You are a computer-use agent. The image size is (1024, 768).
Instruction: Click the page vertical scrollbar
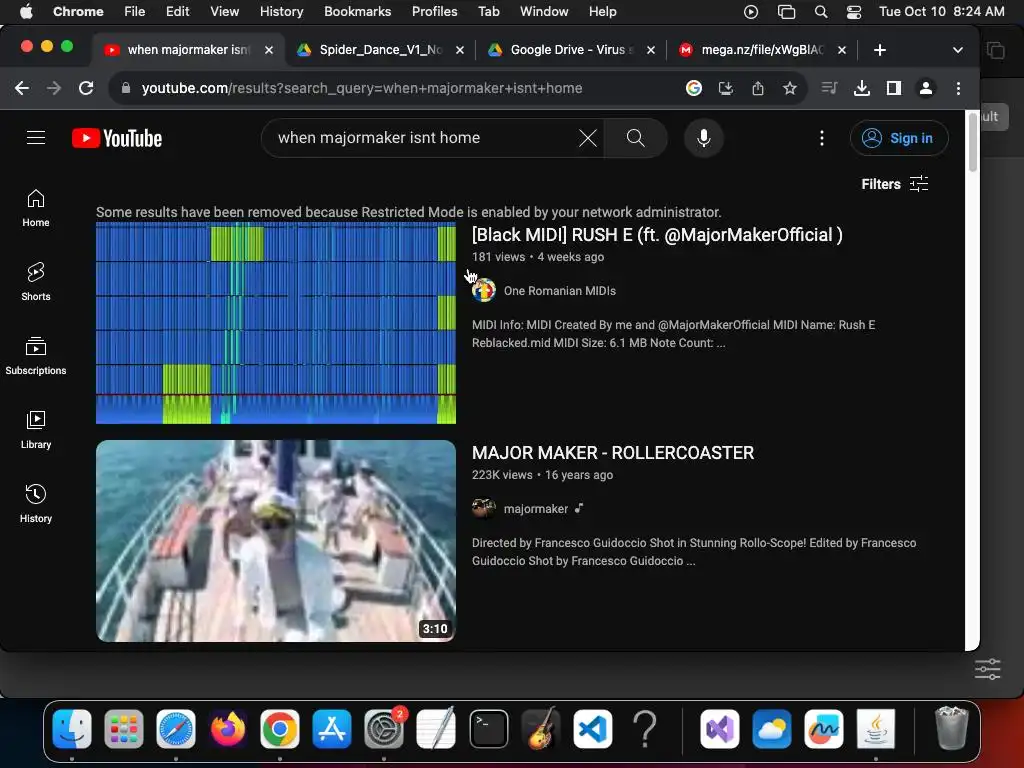(x=972, y=144)
